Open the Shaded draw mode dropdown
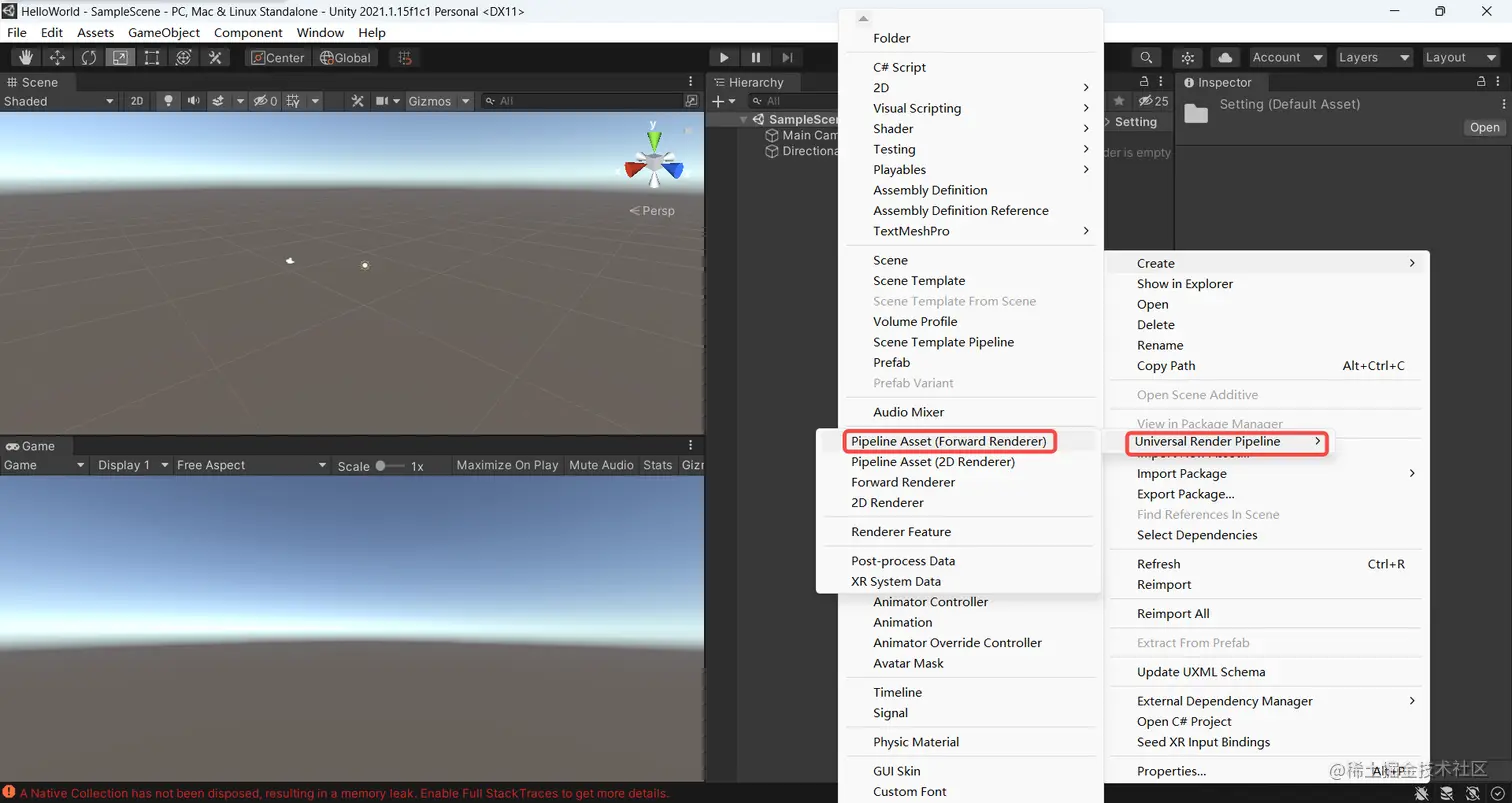Image resolution: width=1512 pixels, height=803 pixels. coord(59,101)
